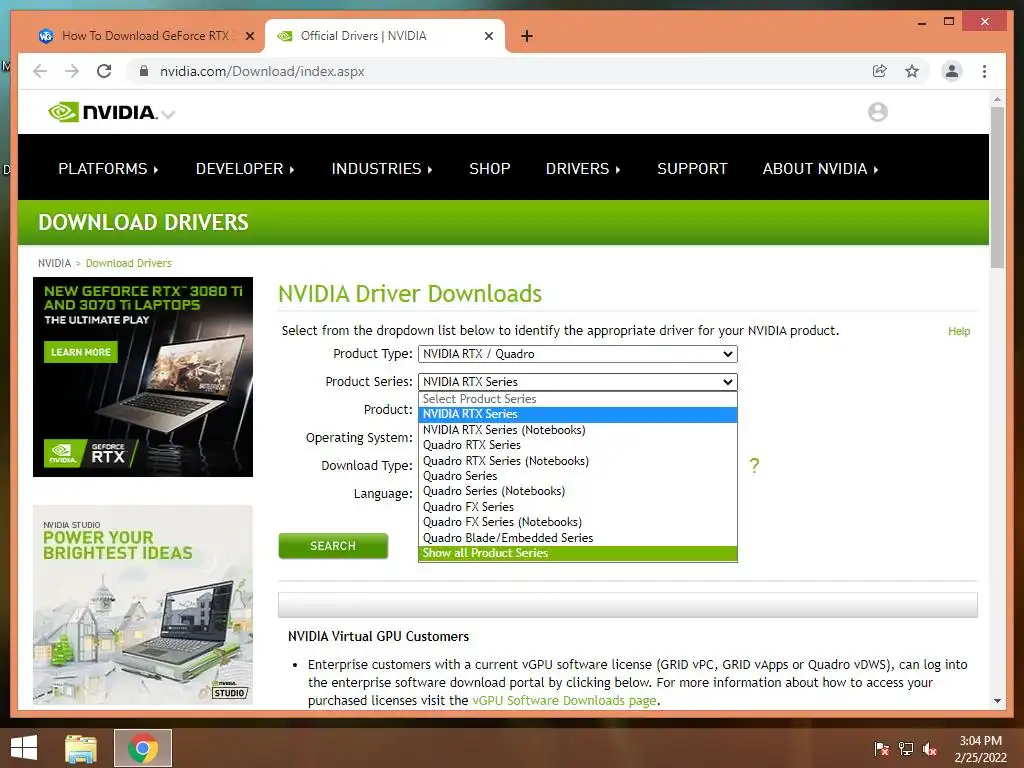Open the Chrome three-dot menu

coord(984,71)
